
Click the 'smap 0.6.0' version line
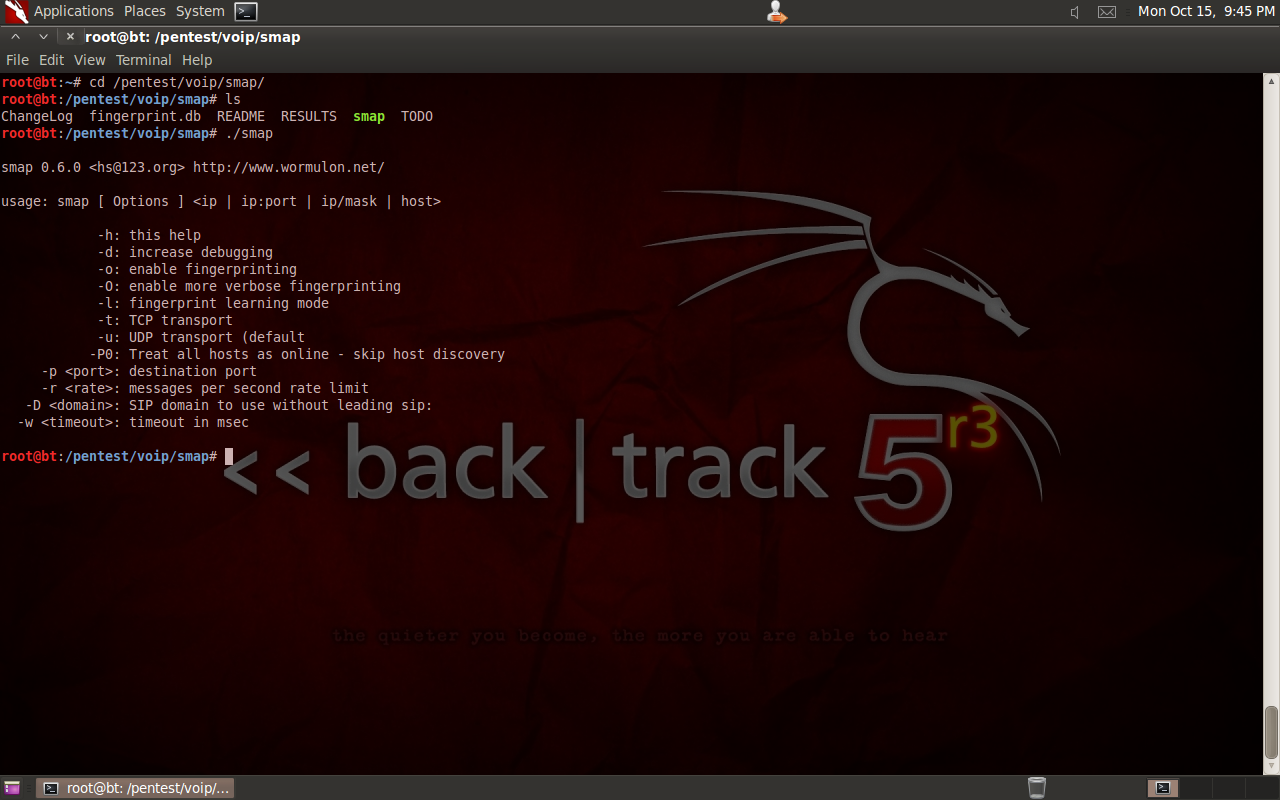click(193, 167)
